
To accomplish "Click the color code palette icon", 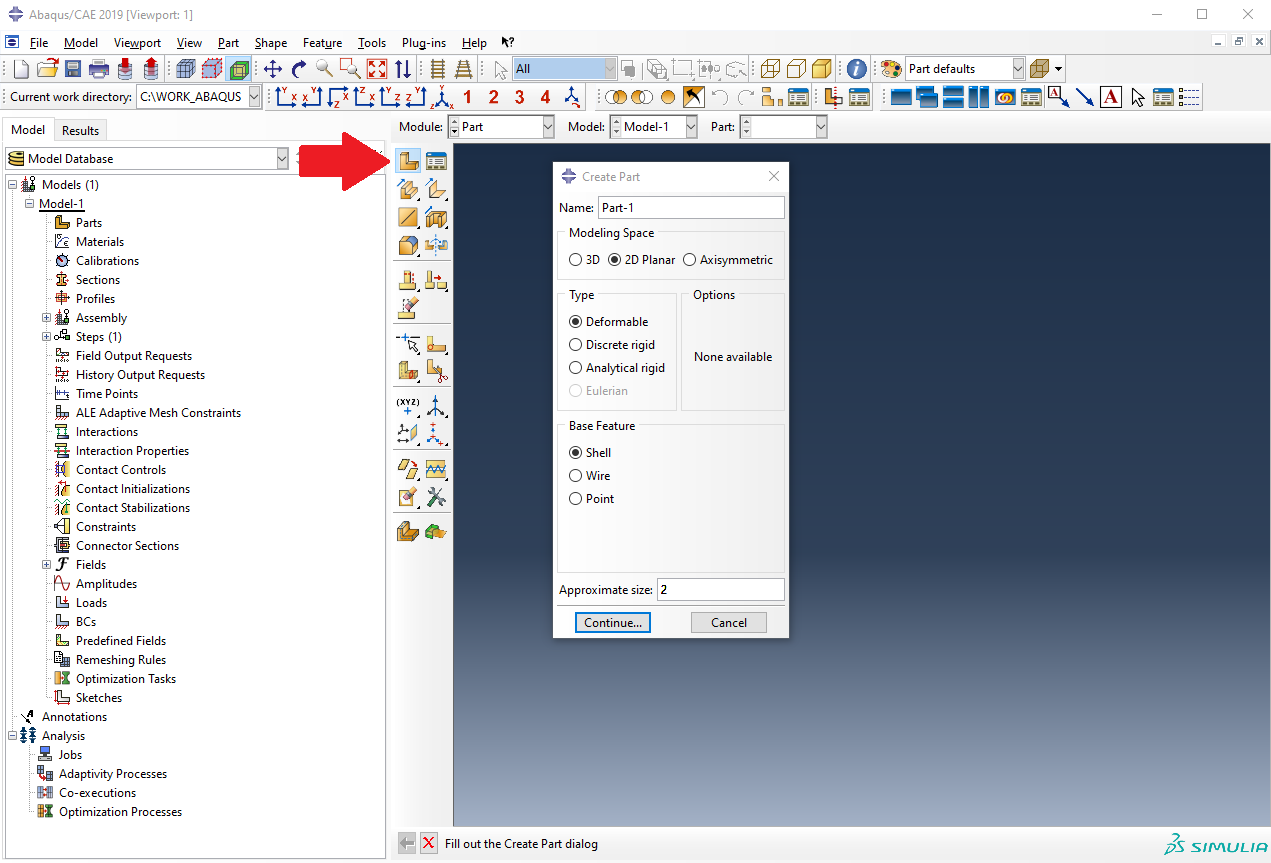I will click(x=891, y=69).
